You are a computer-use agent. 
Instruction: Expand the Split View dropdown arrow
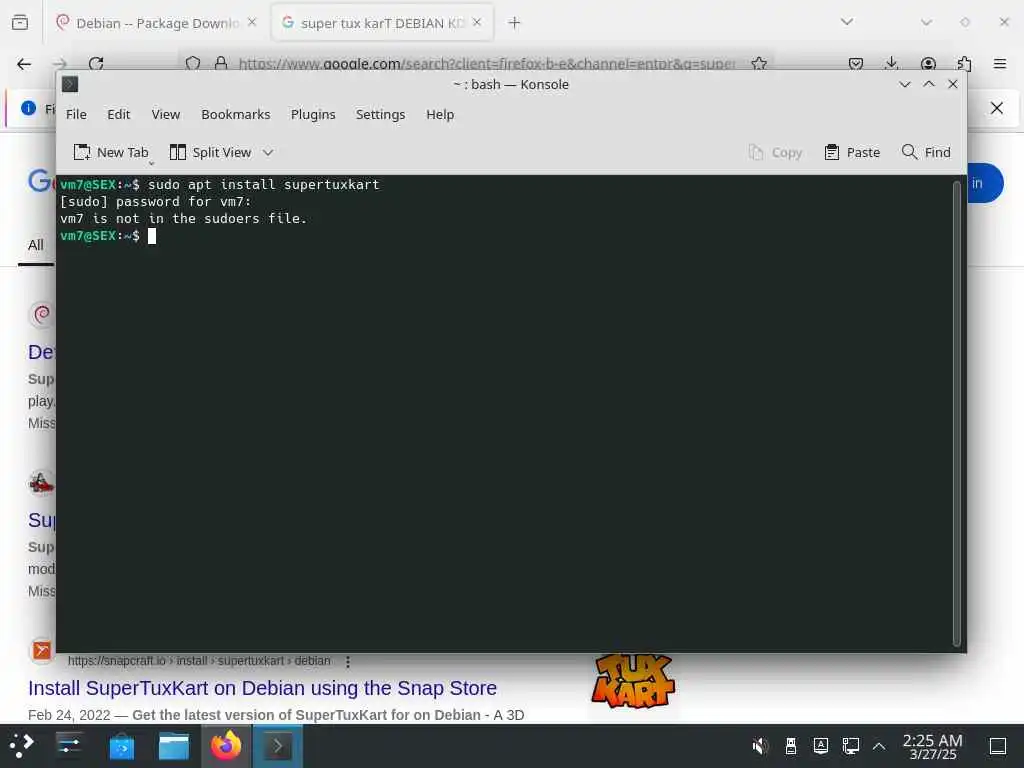point(268,152)
